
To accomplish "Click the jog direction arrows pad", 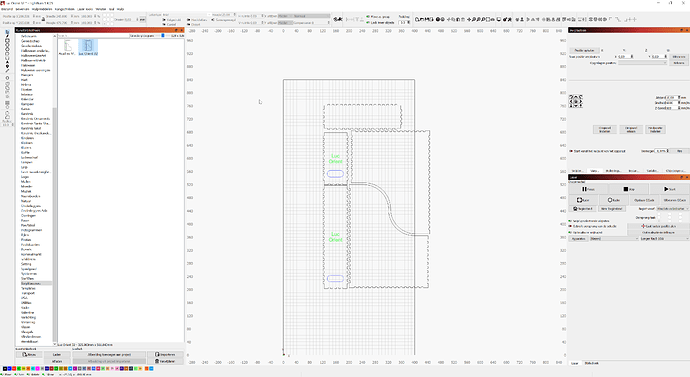I will point(575,101).
